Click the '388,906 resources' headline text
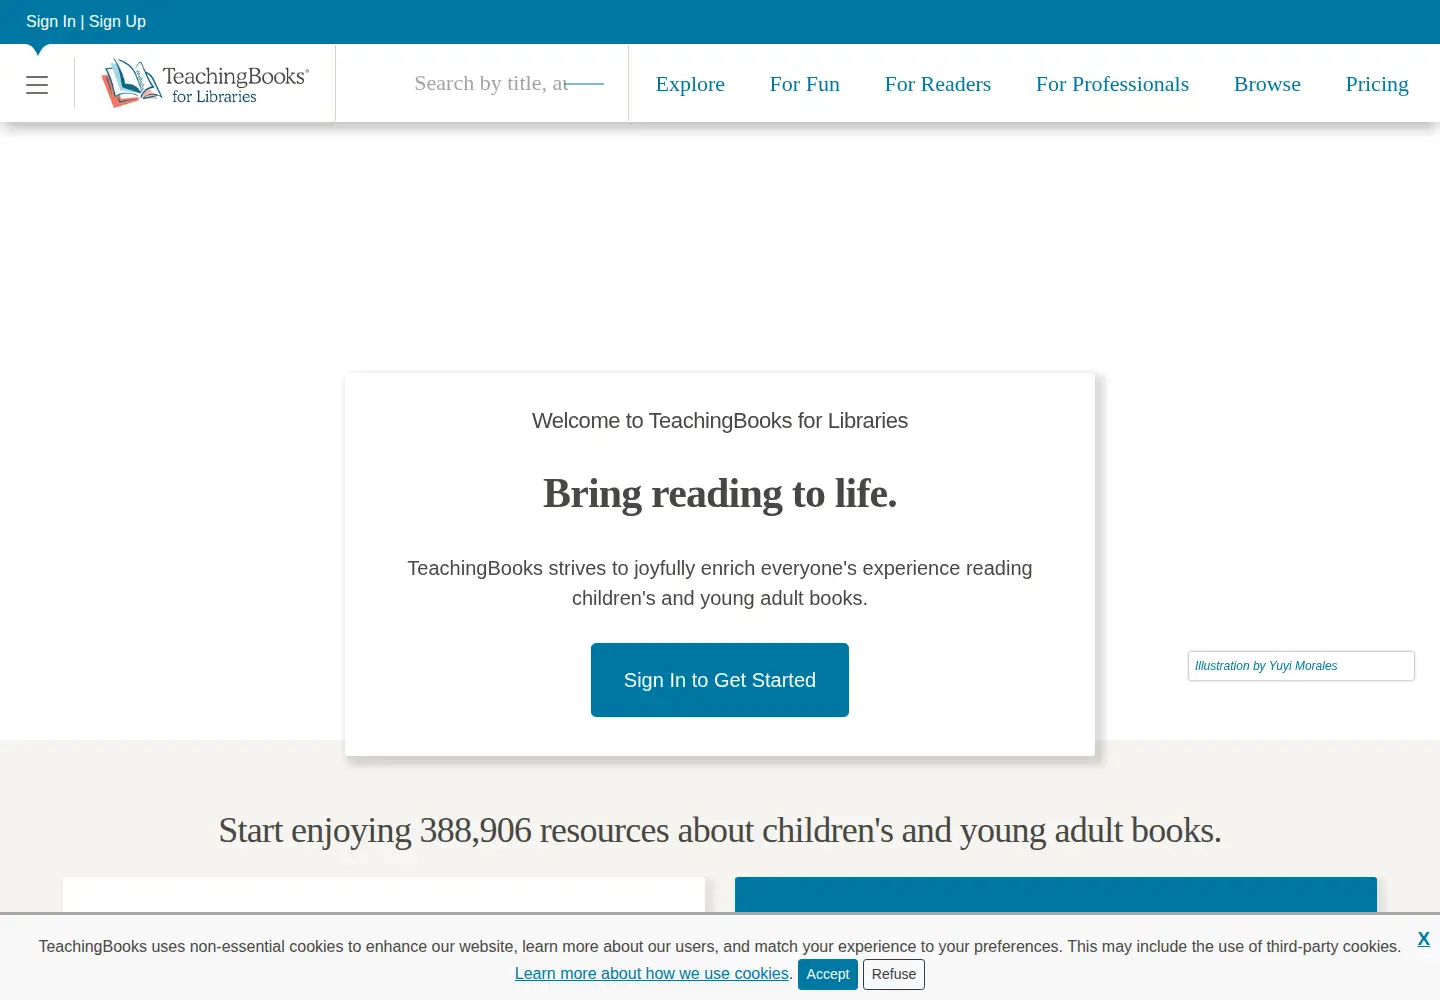Image resolution: width=1440 pixels, height=1000 pixels. (720, 831)
